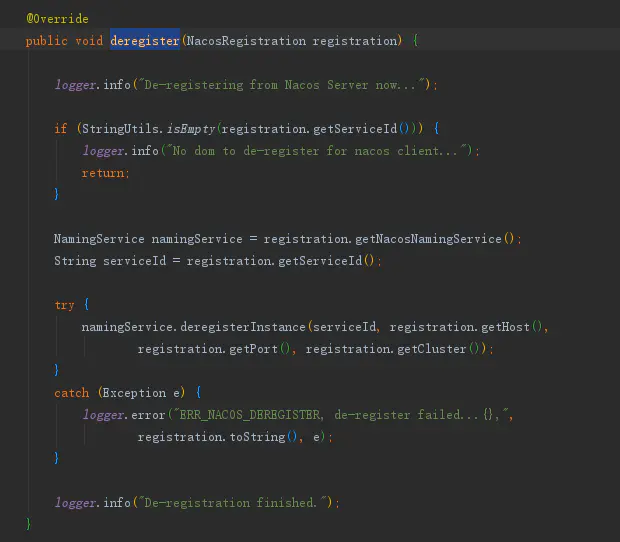Click the highlighted deregister method name
The image size is (620, 542).
click(x=144, y=41)
